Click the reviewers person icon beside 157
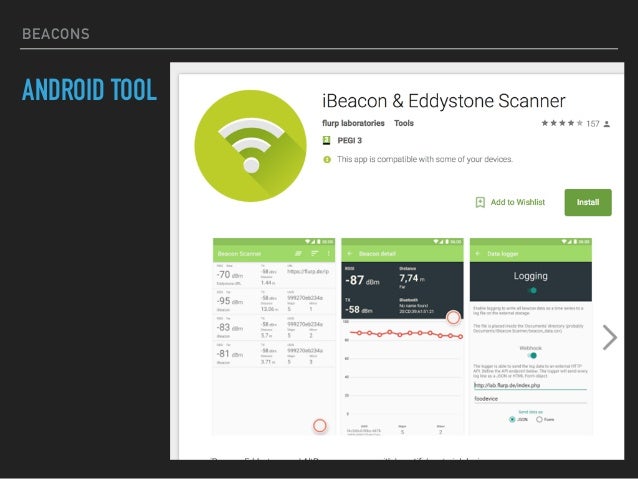This screenshot has width=638, height=479. (x=607, y=124)
